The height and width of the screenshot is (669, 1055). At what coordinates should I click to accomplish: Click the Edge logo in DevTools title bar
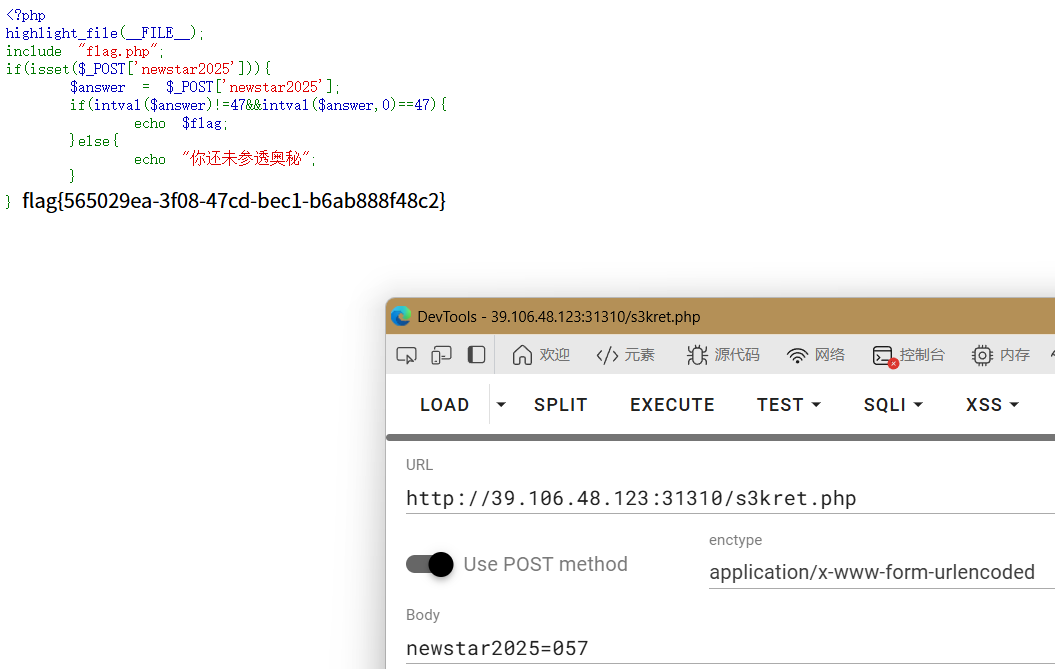401,316
